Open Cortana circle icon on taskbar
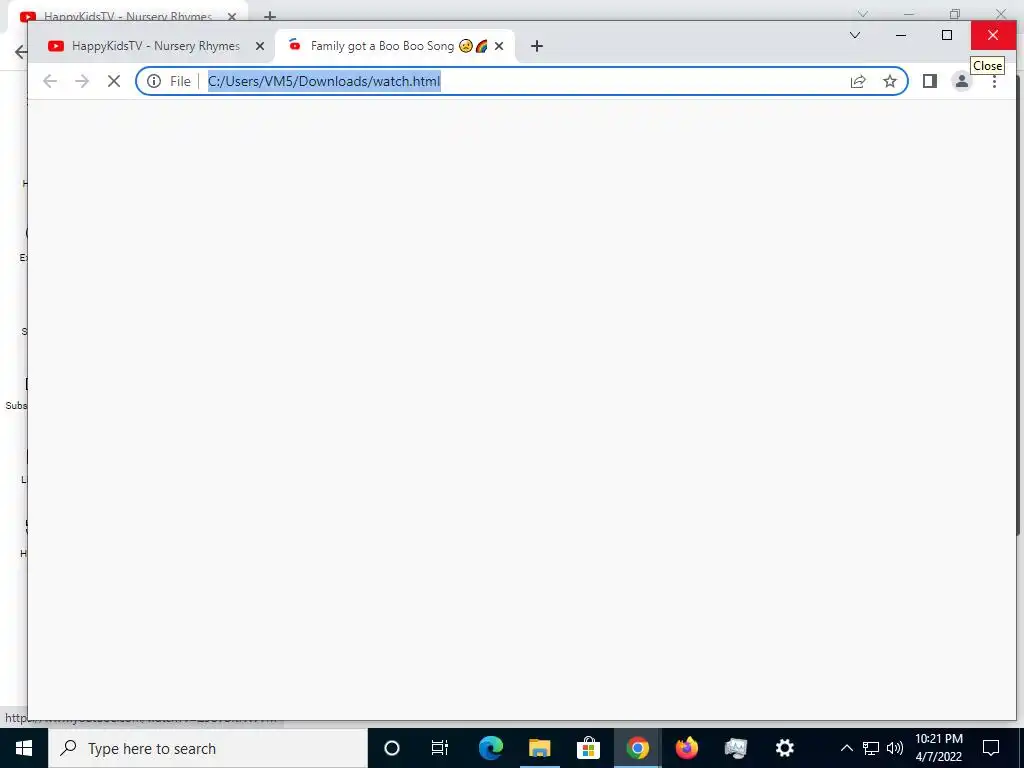The height and width of the screenshot is (768, 1024). [x=391, y=748]
